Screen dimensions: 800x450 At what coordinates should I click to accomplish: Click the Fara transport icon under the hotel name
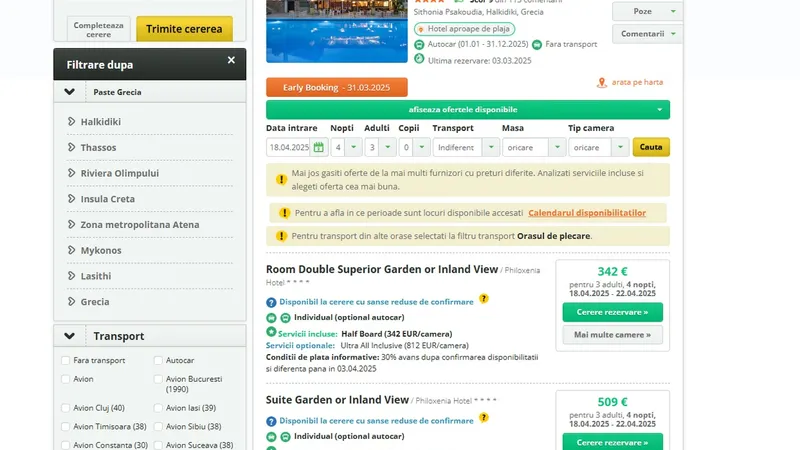coord(537,45)
